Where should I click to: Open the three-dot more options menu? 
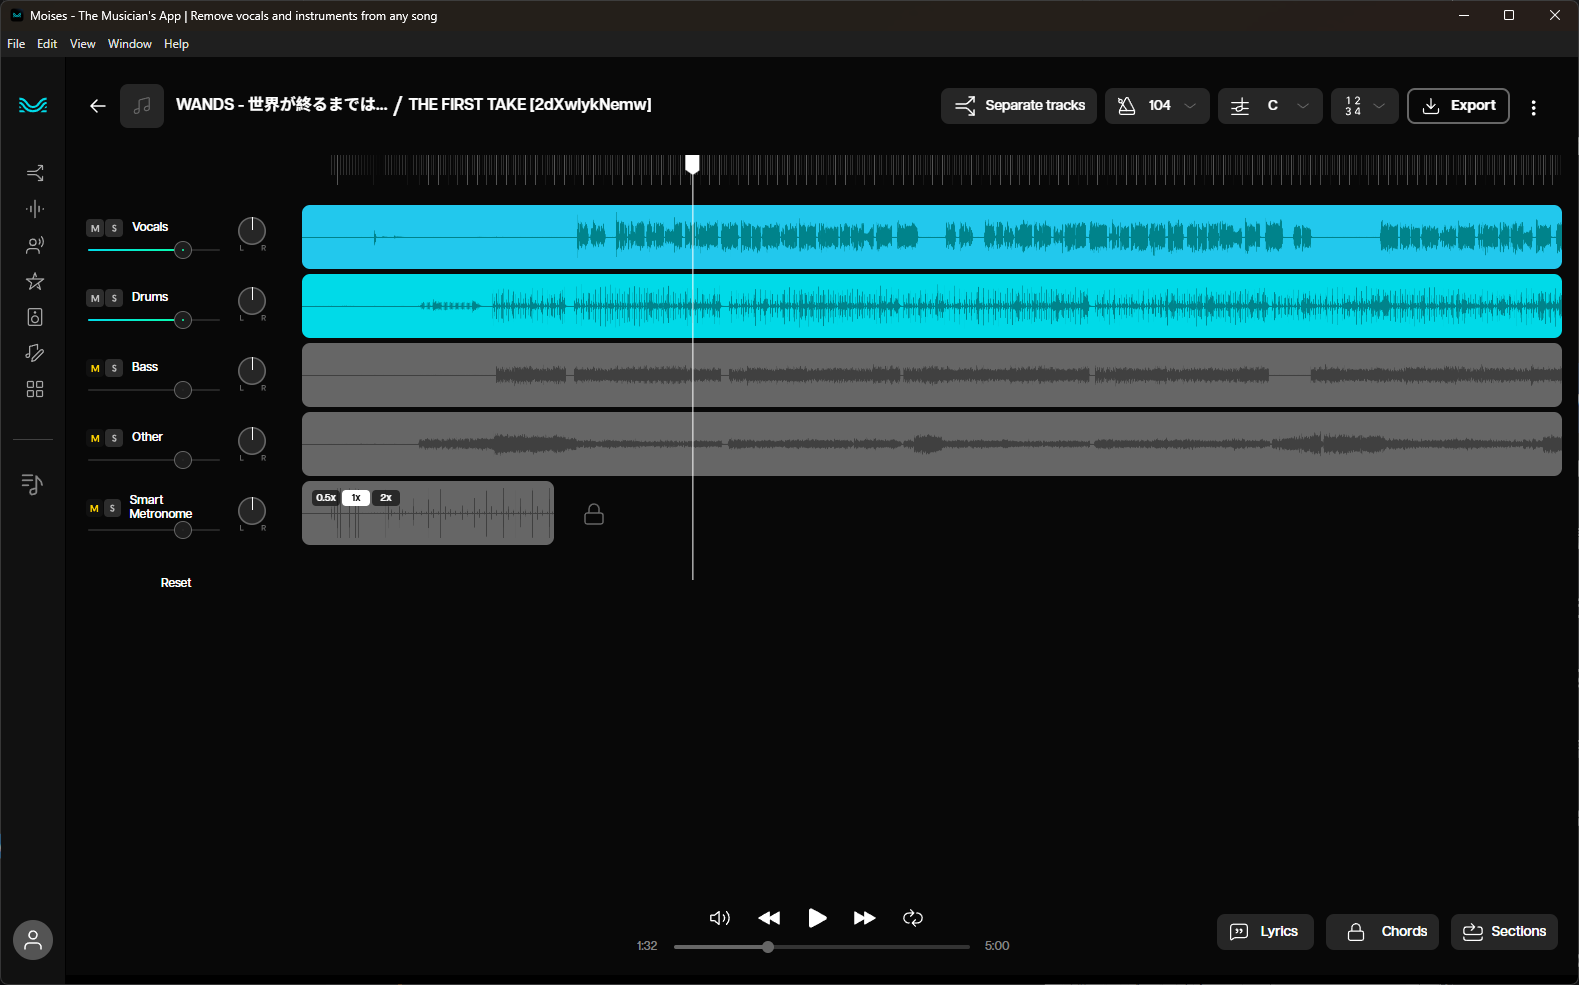(1533, 108)
